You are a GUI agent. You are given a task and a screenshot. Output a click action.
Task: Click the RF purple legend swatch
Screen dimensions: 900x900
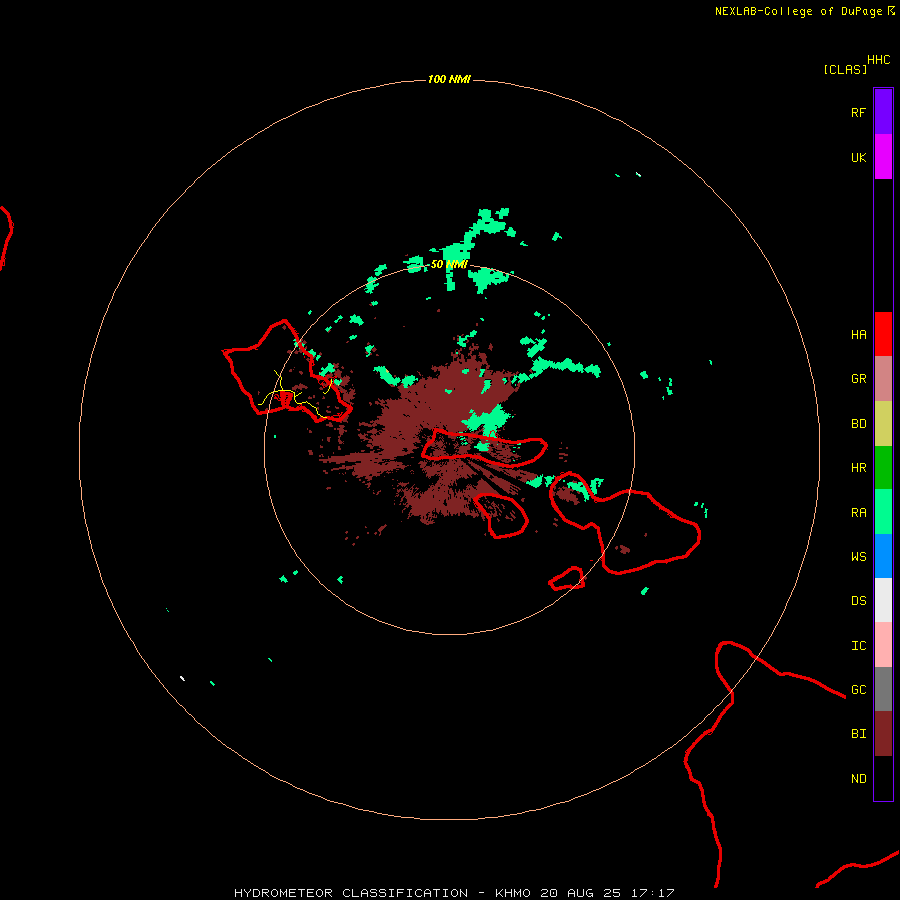point(883,112)
